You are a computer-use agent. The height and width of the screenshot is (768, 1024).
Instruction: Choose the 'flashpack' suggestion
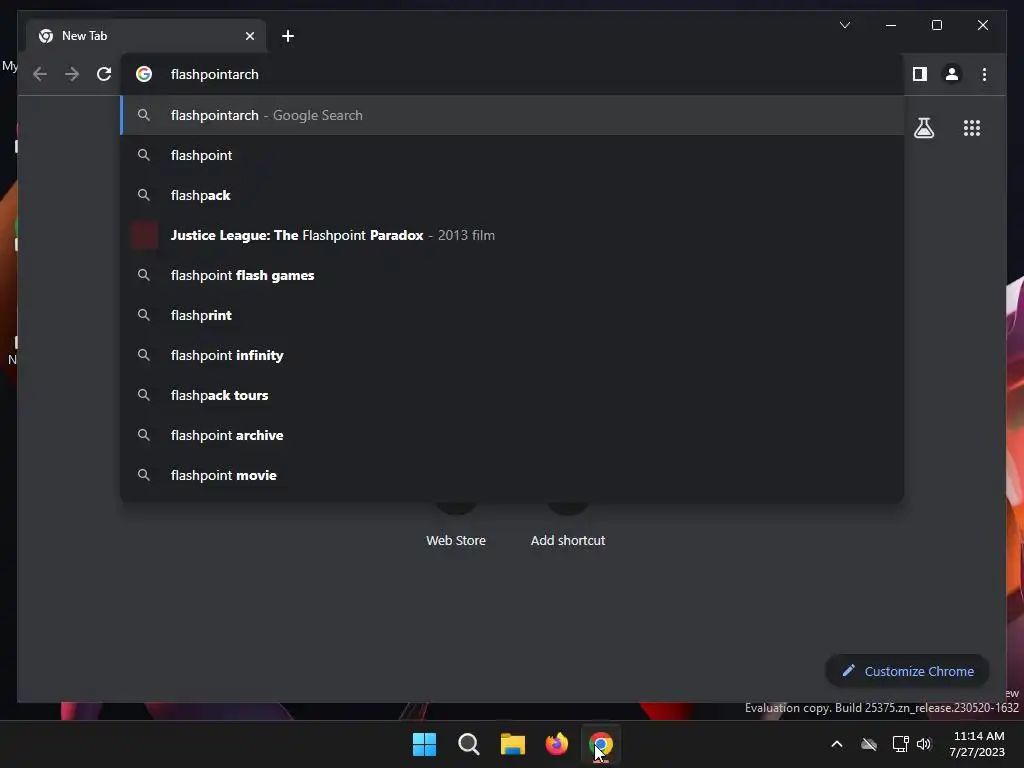512,195
